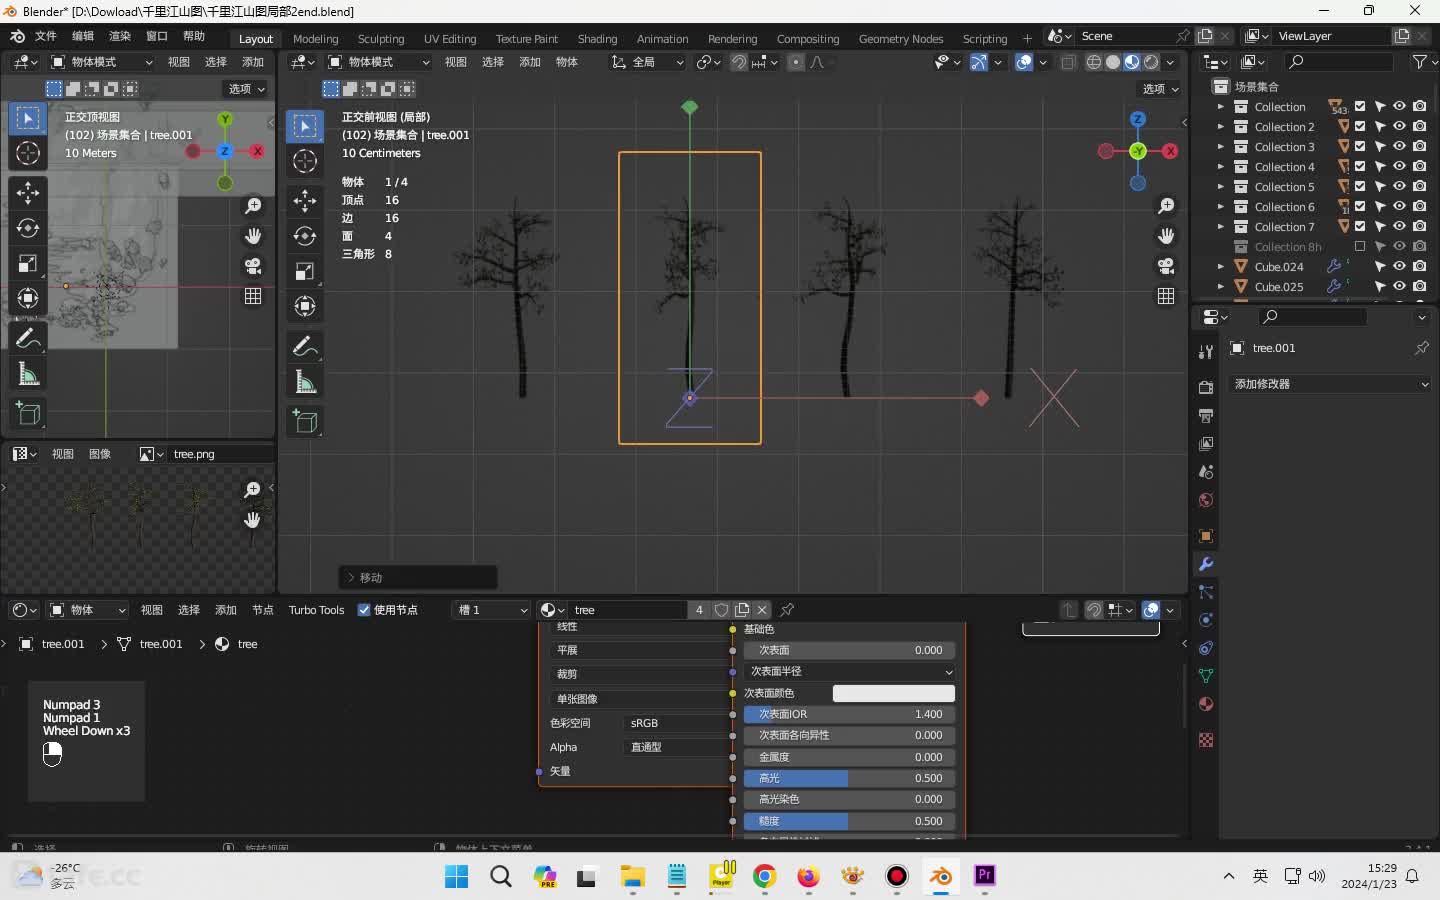This screenshot has height=900, width=1440.
Task: Select the Add Cube tool in front viewport
Action: (305, 422)
